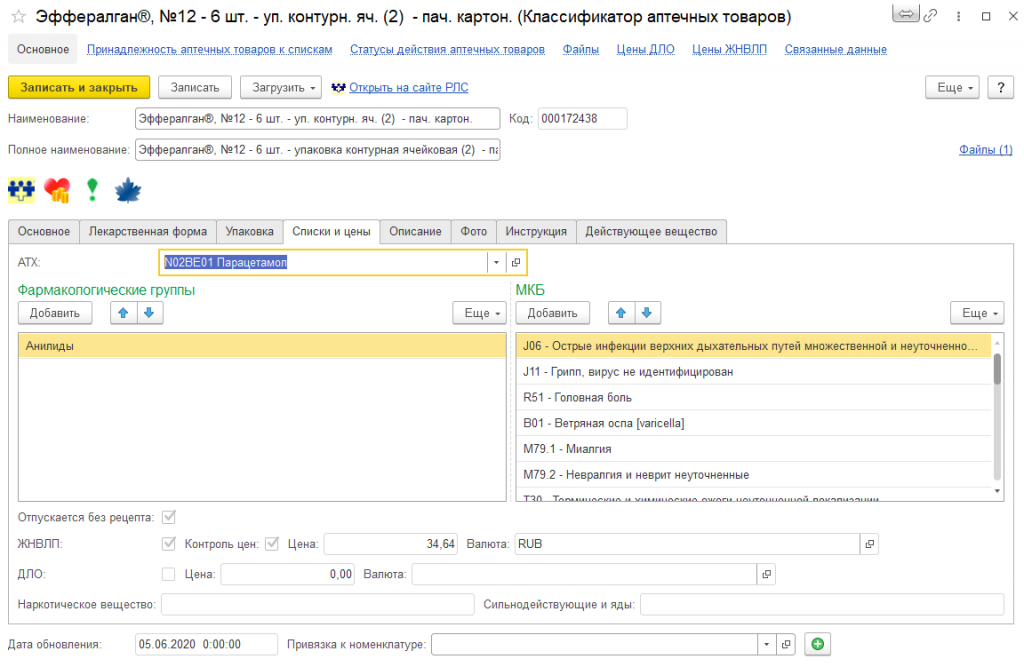Image resolution: width=1024 pixels, height=667 pixels.
Task: Select the Анилиды row
Action: coord(262,346)
